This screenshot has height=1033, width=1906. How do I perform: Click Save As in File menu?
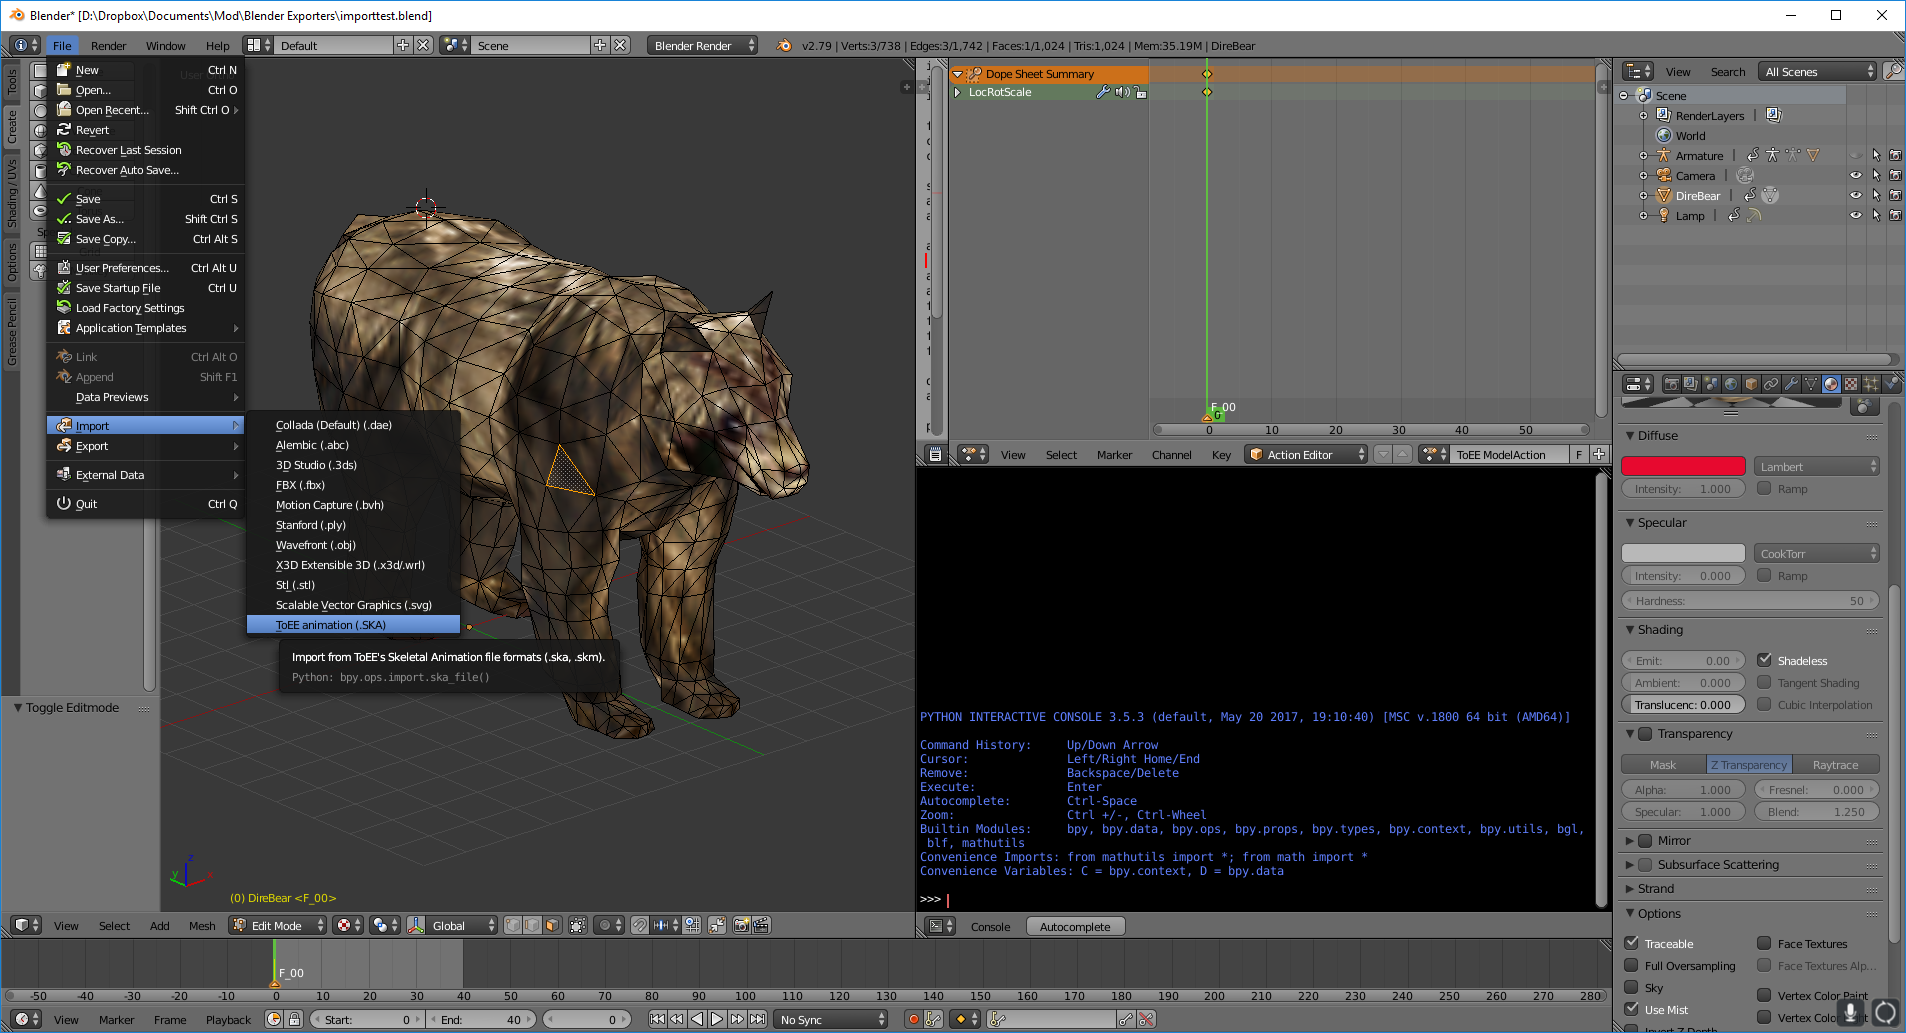click(146, 219)
